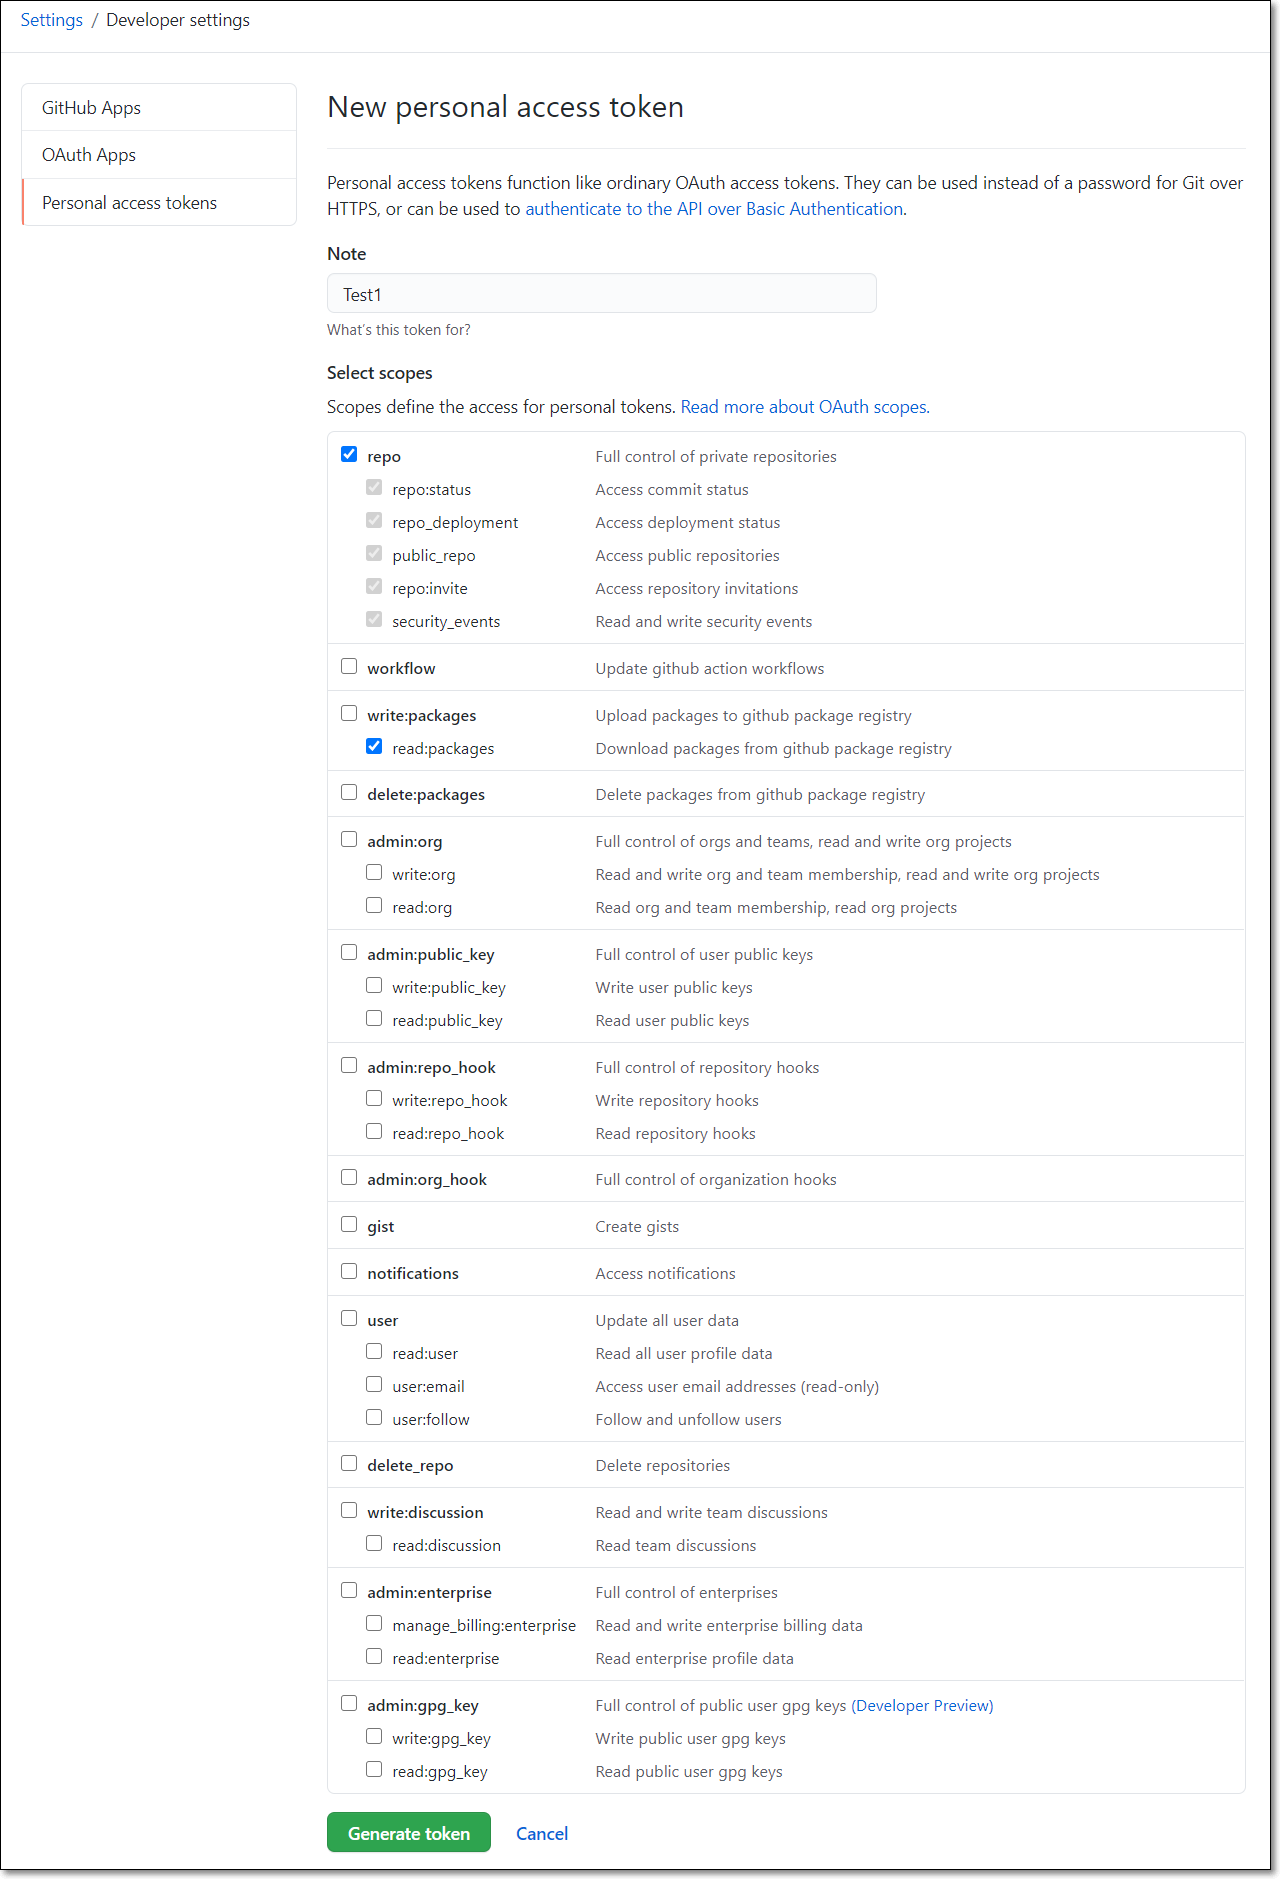Click the Generate token button
Image resolution: width=1280 pixels, height=1879 pixels.
pyautogui.click(x=409, y=1833)
